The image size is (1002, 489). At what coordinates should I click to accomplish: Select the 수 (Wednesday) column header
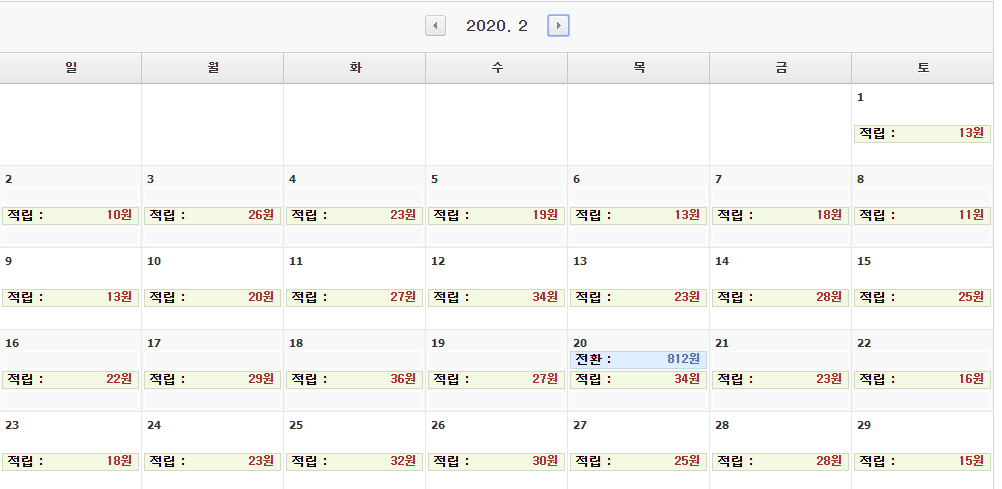[x=497, y=68]
